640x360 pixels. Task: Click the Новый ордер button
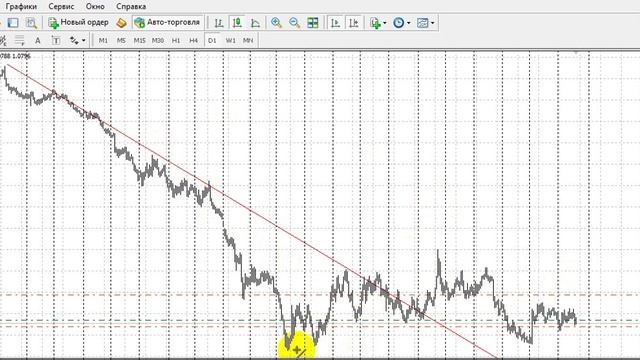(78, 22)
